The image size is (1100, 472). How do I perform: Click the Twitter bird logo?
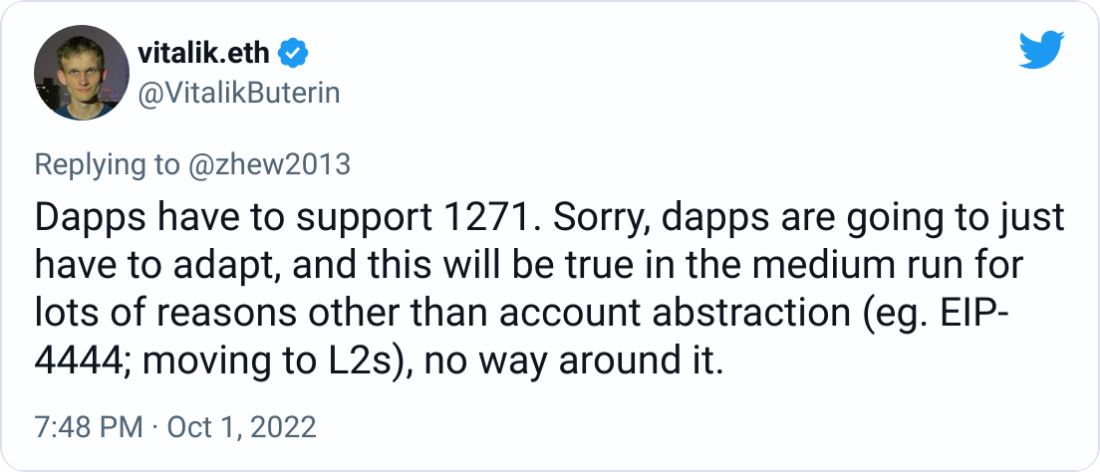[x=1041, y=51]
